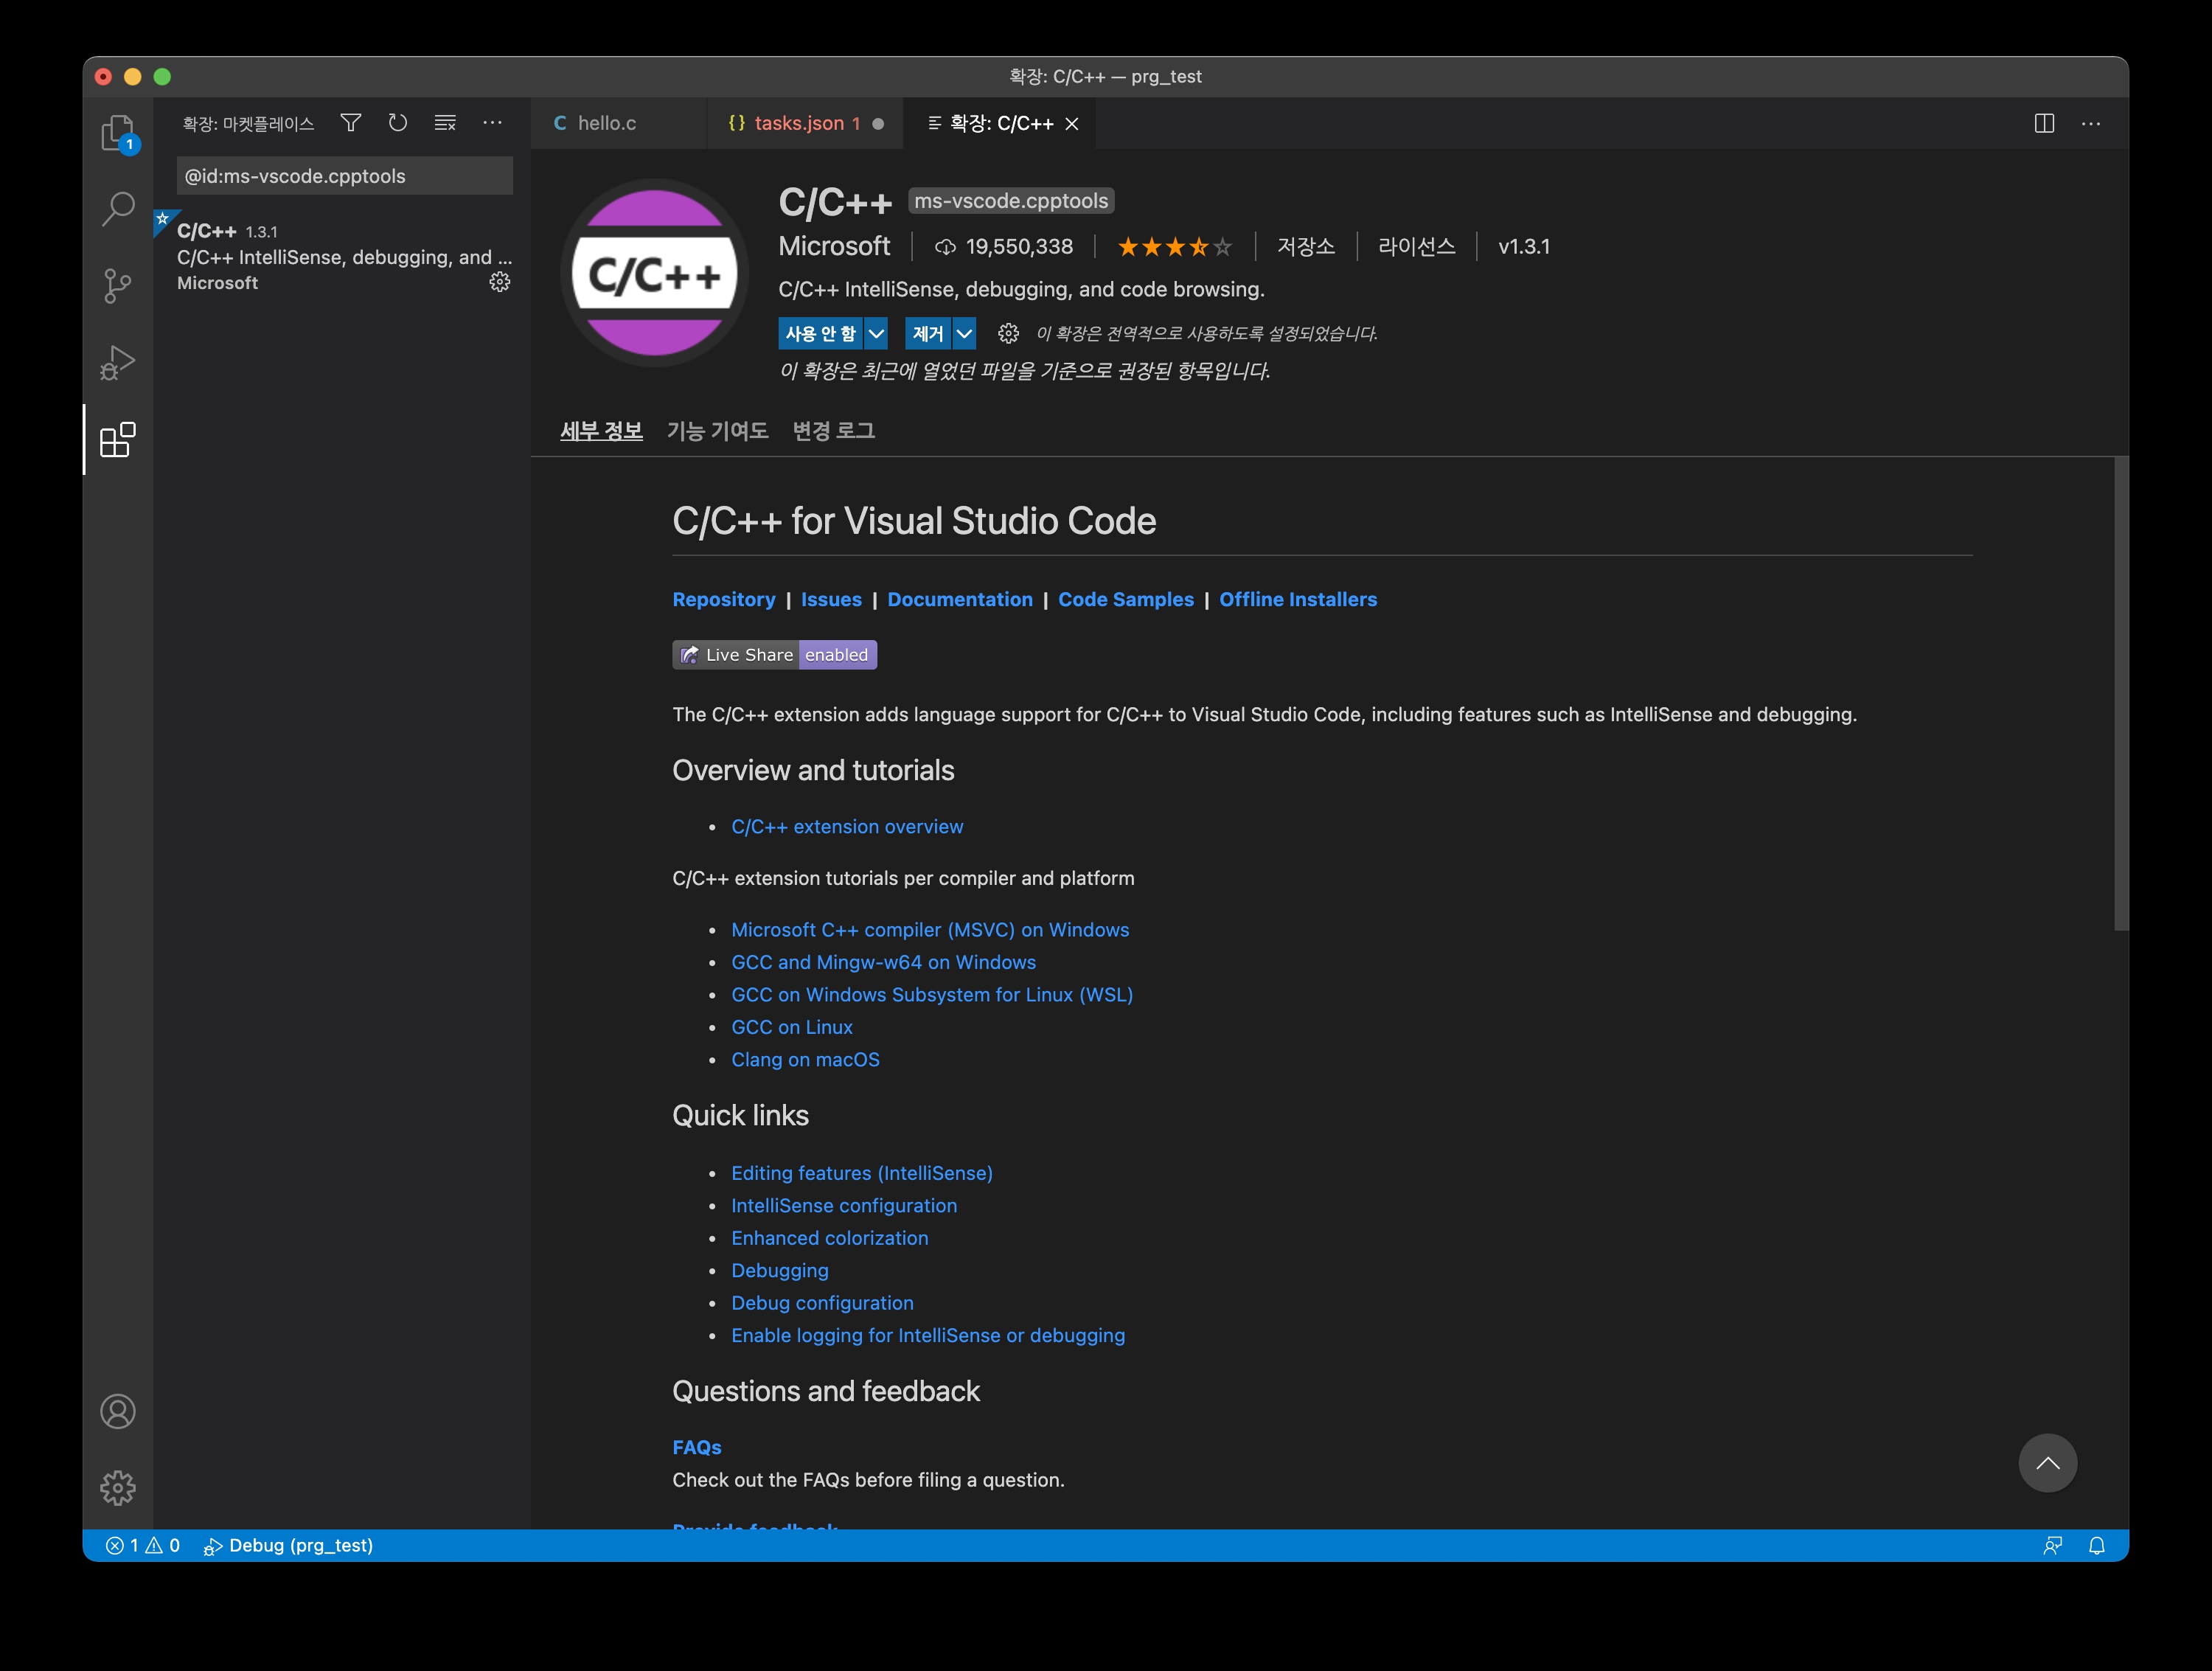
Task: Click the Clang on macOS tutorial link
Action: coord(805,1059)
